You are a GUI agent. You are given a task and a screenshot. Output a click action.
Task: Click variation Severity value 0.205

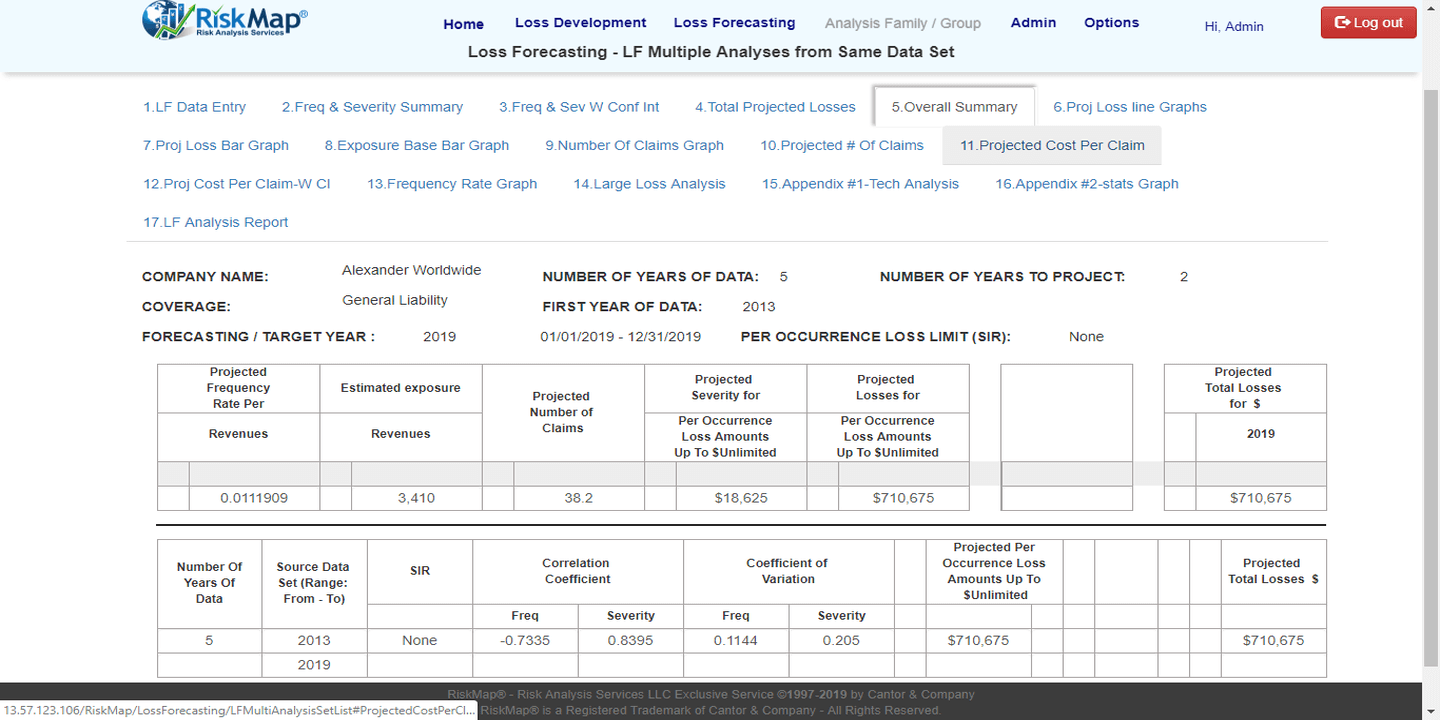pyautogui.click(x=841, y=641)
